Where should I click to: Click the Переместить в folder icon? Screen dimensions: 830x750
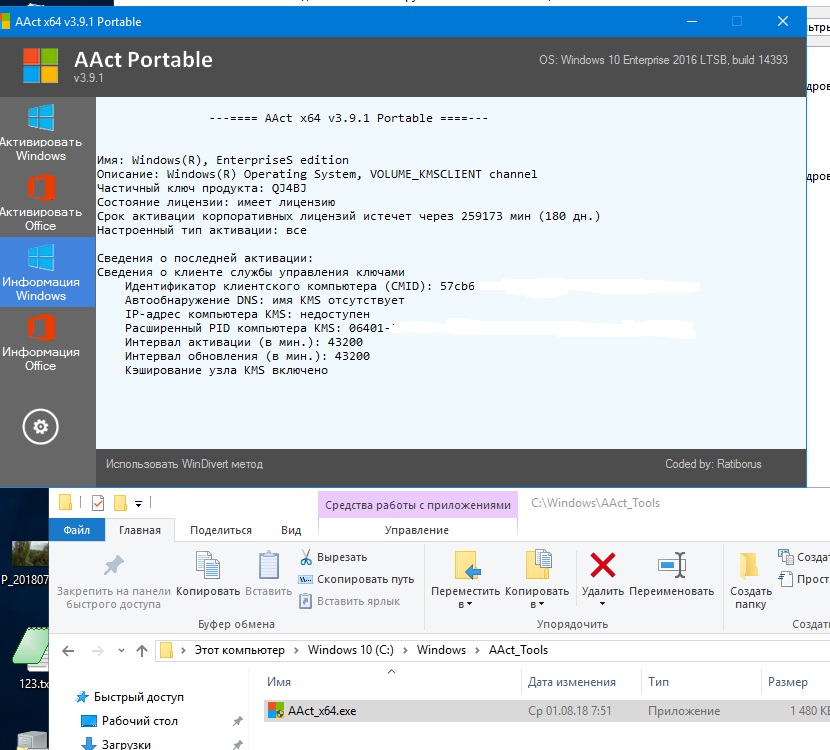coord(466,565)
